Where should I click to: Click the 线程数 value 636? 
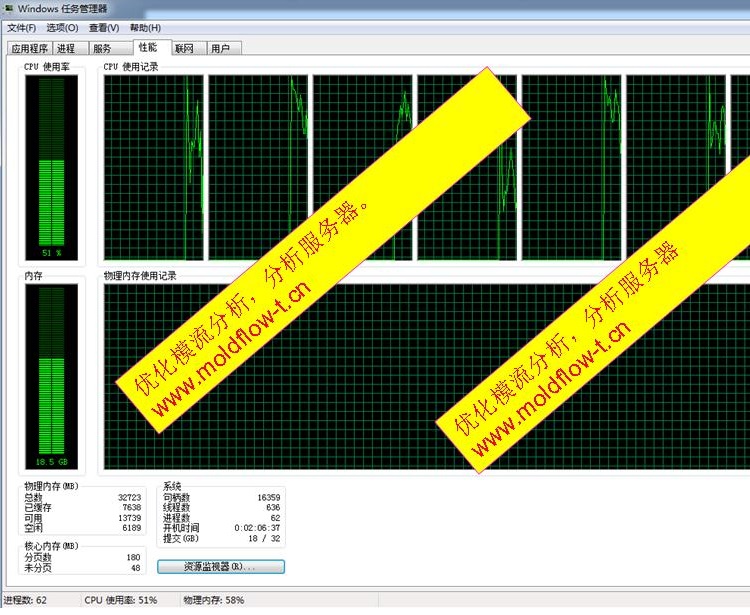(x=273, y=507)
